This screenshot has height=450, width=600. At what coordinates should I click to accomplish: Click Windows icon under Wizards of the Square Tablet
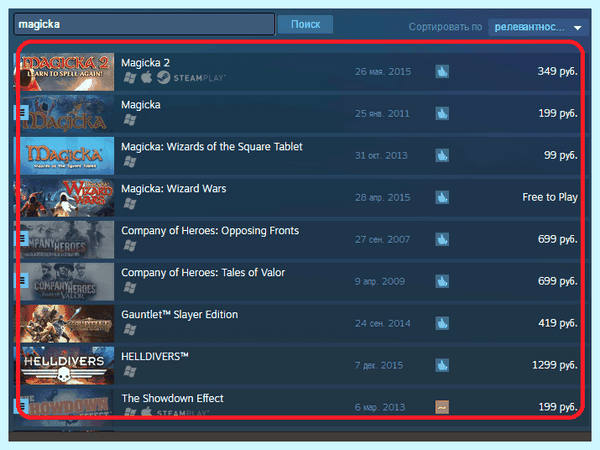point(130,162)
